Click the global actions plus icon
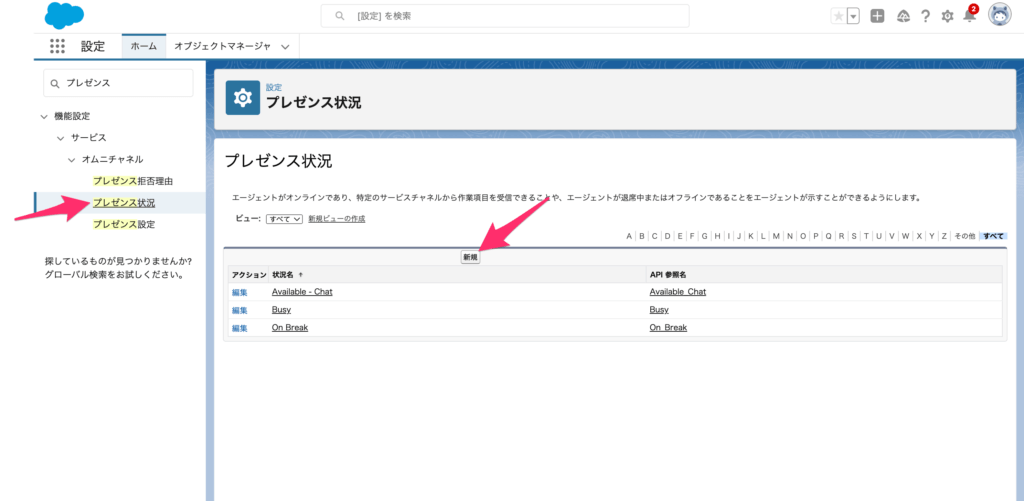The height and width of the screenshot is (501, 1024). [878, 16]
